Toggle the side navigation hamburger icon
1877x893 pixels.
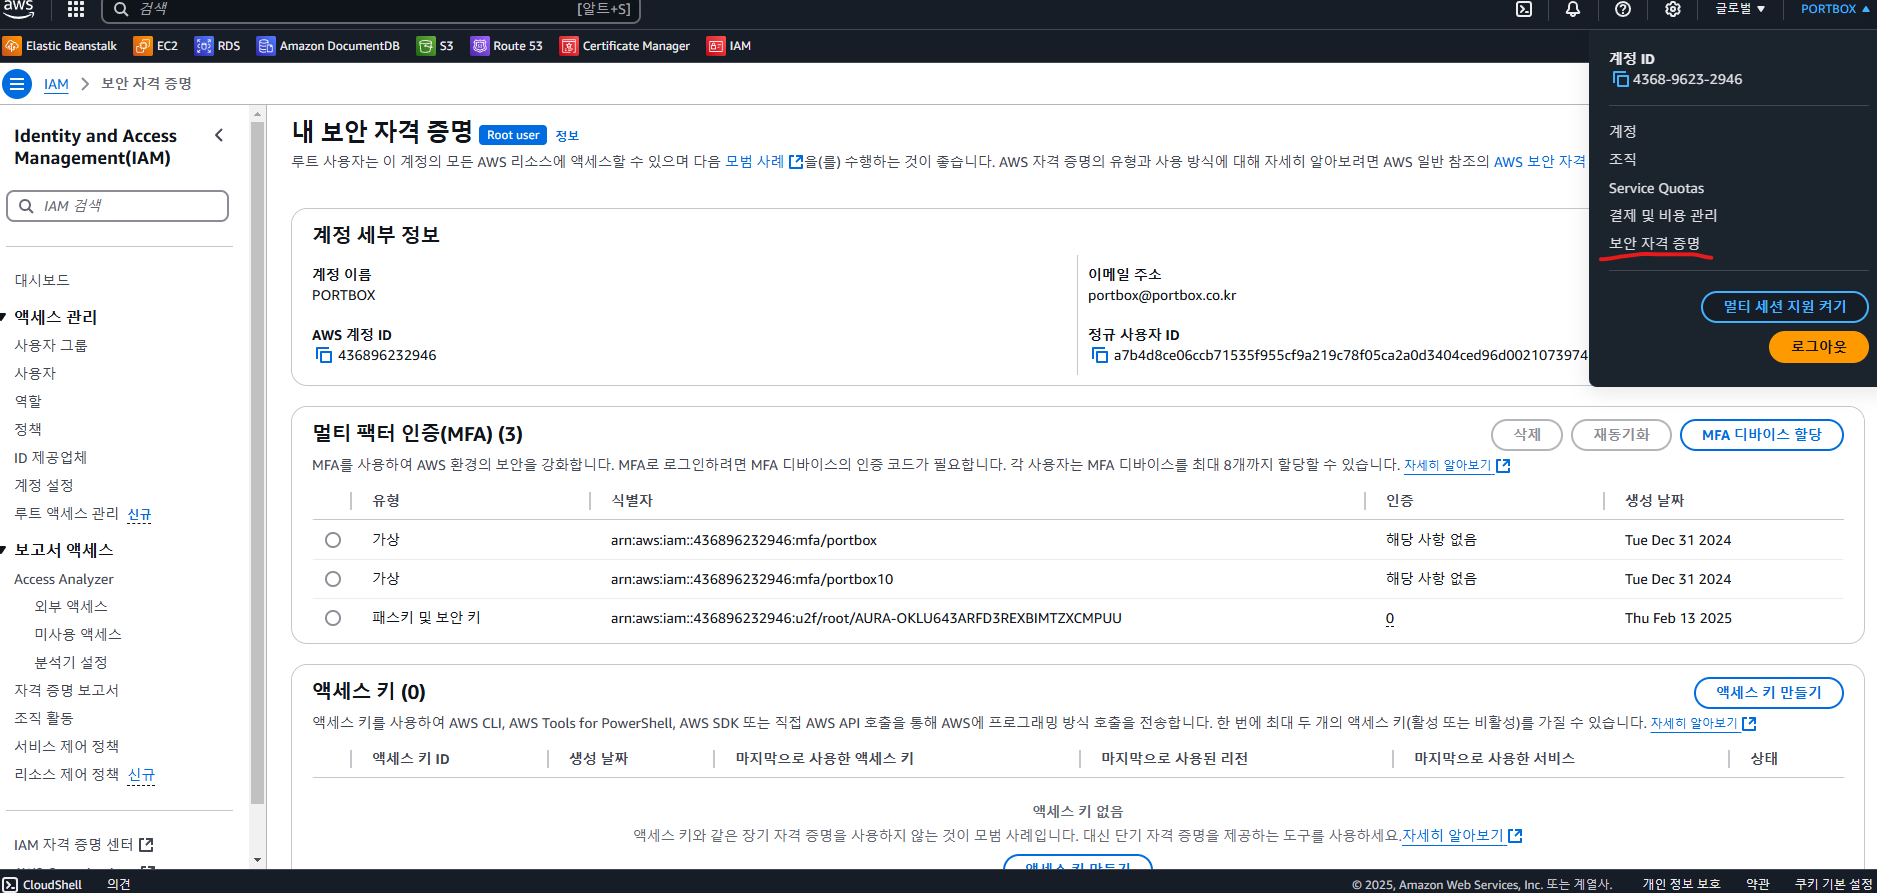point(16,84)
